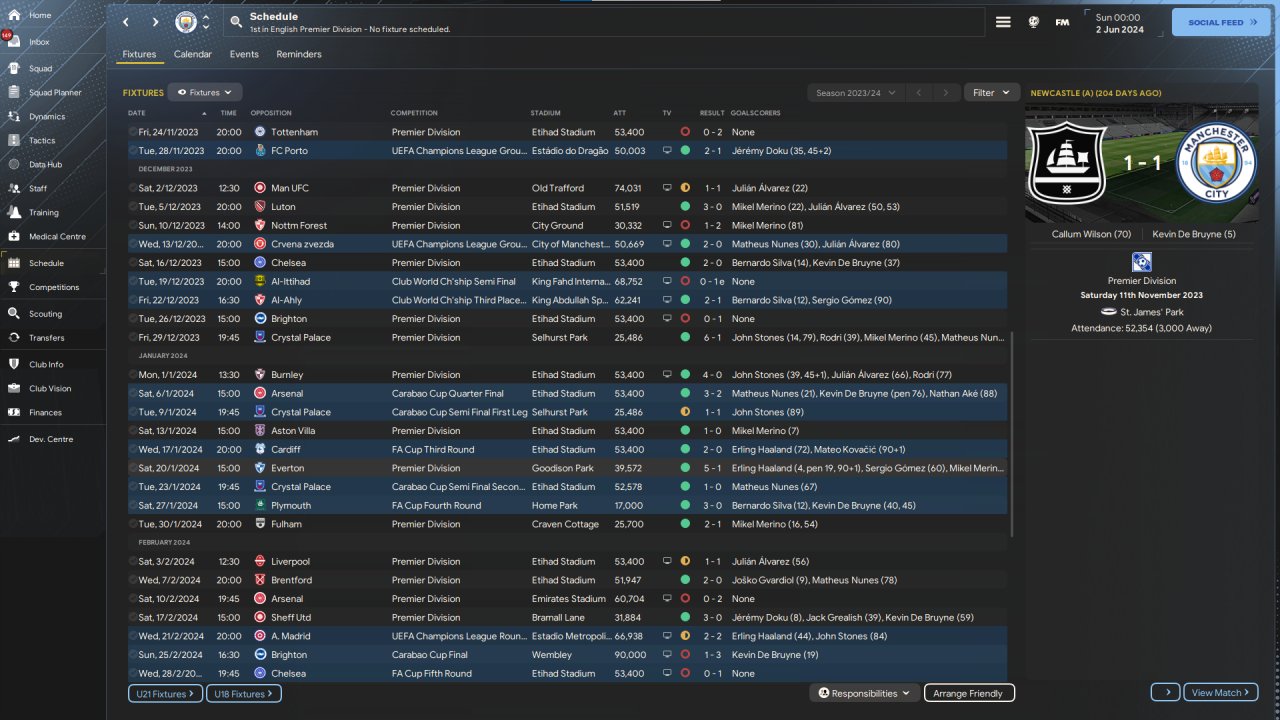Open Finances in the sidebar
Screen dimensions: 1280x720
pyautogui.click(x=45, y=413)
